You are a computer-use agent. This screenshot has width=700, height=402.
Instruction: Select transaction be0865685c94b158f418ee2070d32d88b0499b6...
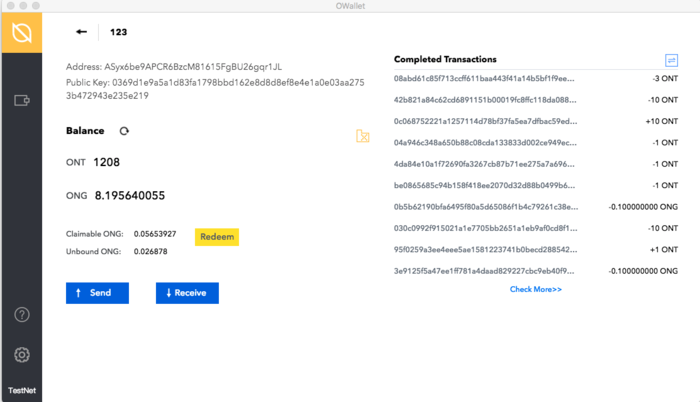click(x=484, y=185)
